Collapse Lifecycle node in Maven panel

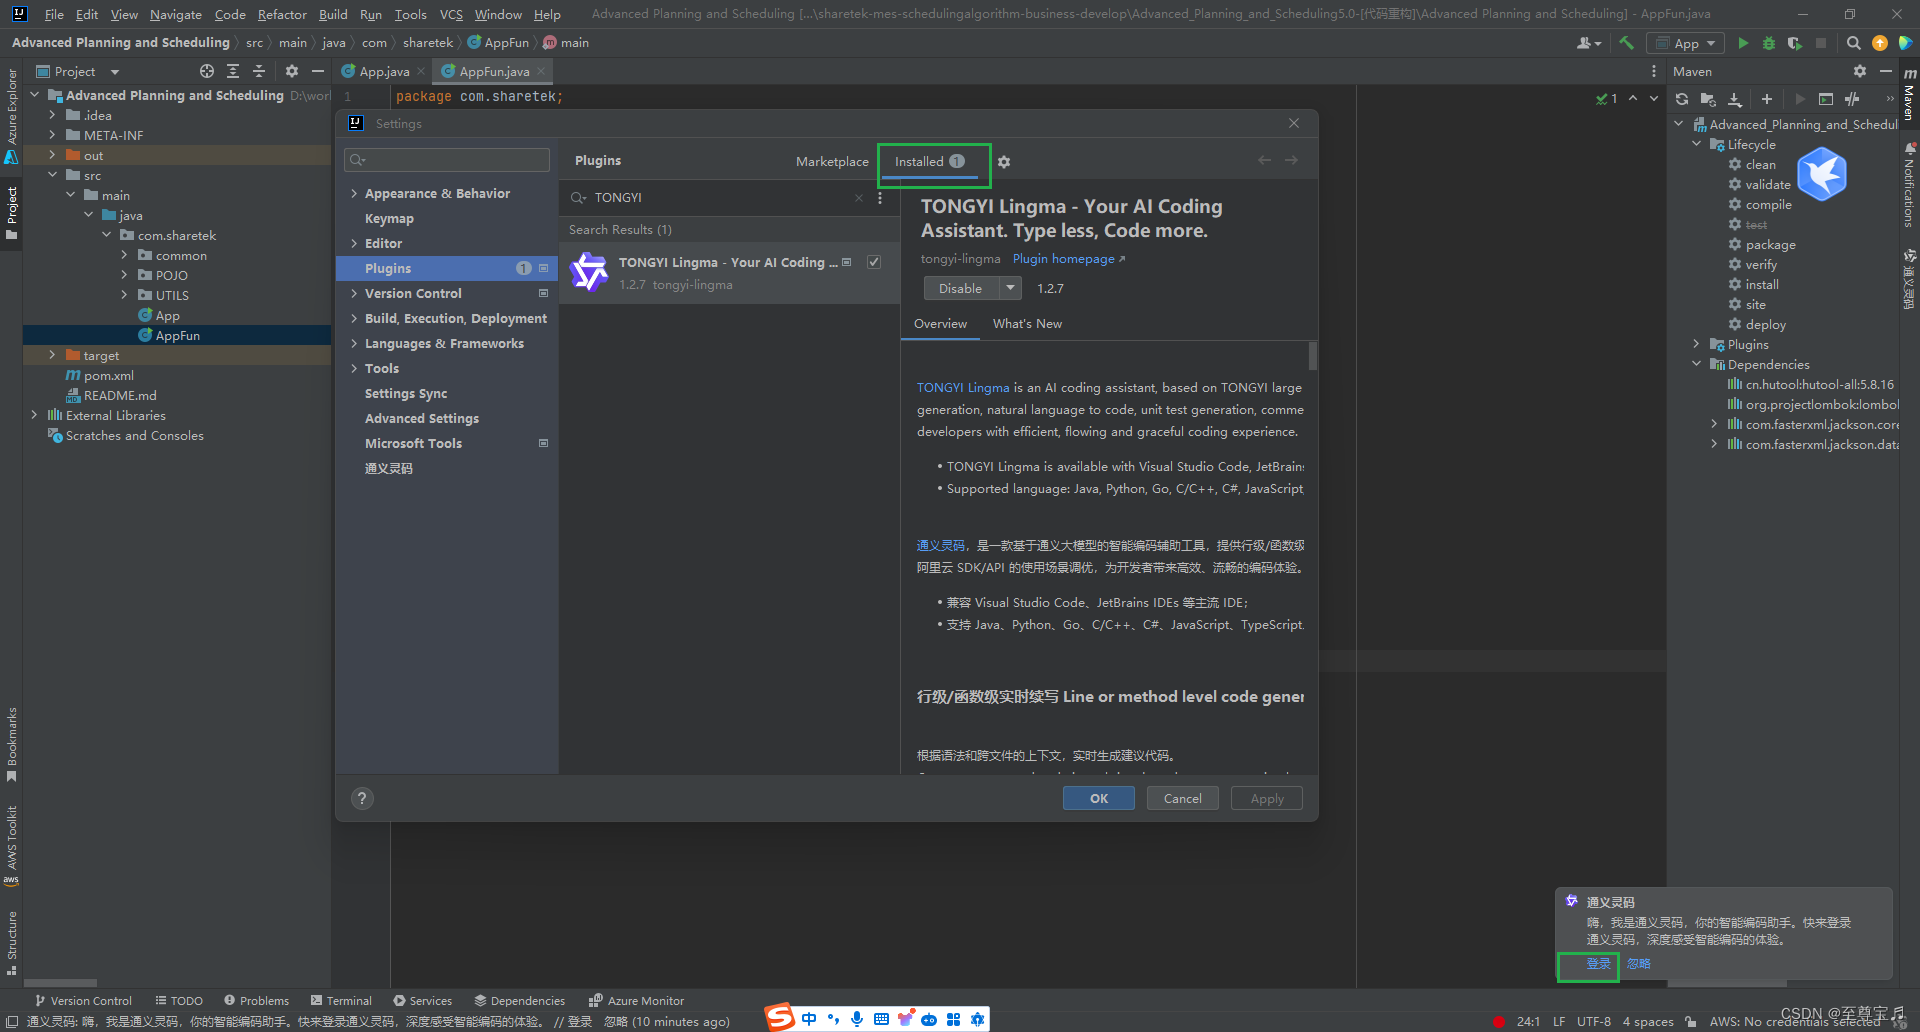coord(1697,145)
